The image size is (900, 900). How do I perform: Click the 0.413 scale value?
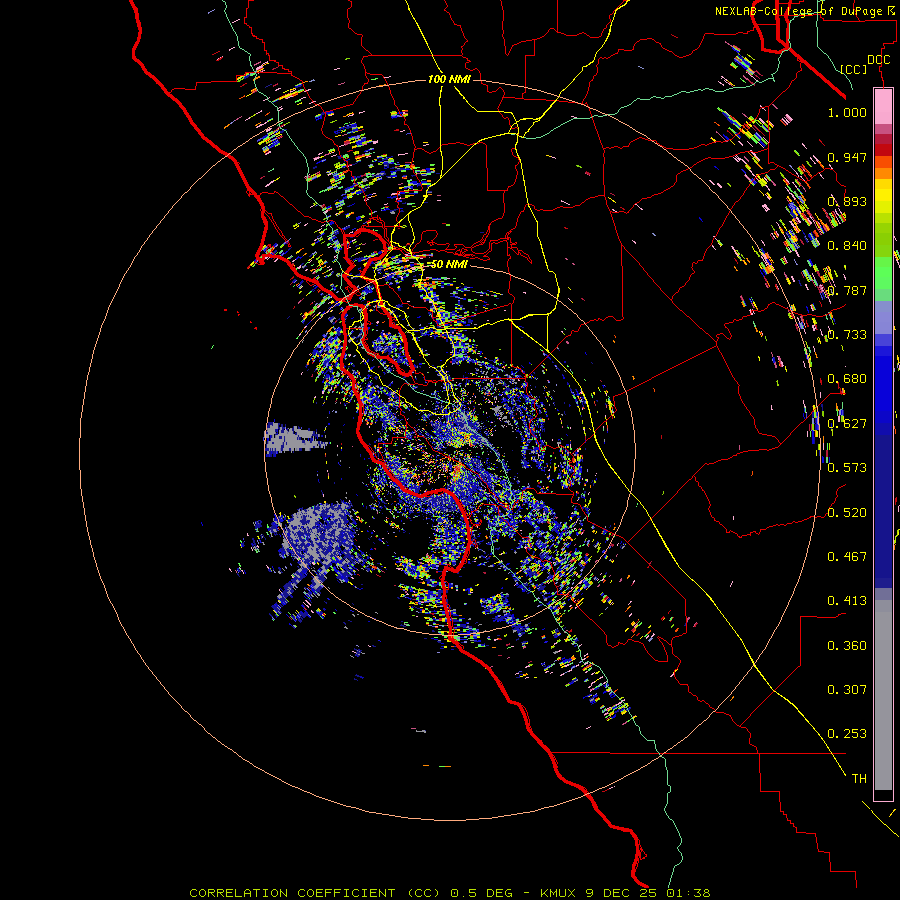point(847,601)
